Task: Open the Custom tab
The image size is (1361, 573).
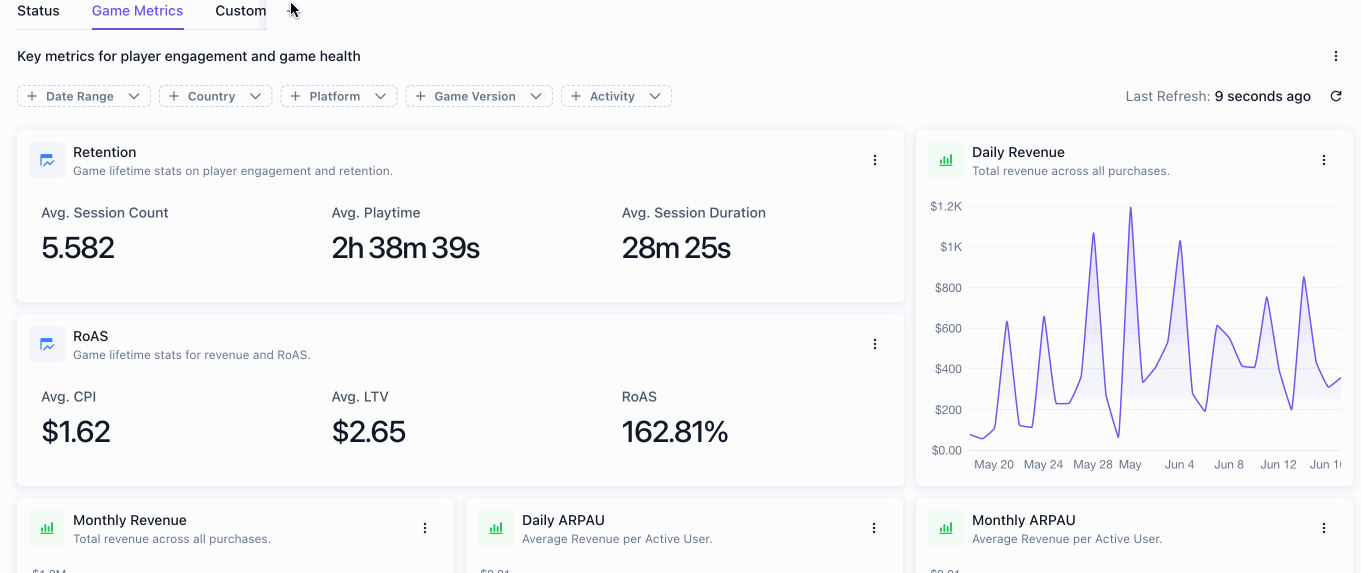Action: pyautogui.click(x=241, y=11)
